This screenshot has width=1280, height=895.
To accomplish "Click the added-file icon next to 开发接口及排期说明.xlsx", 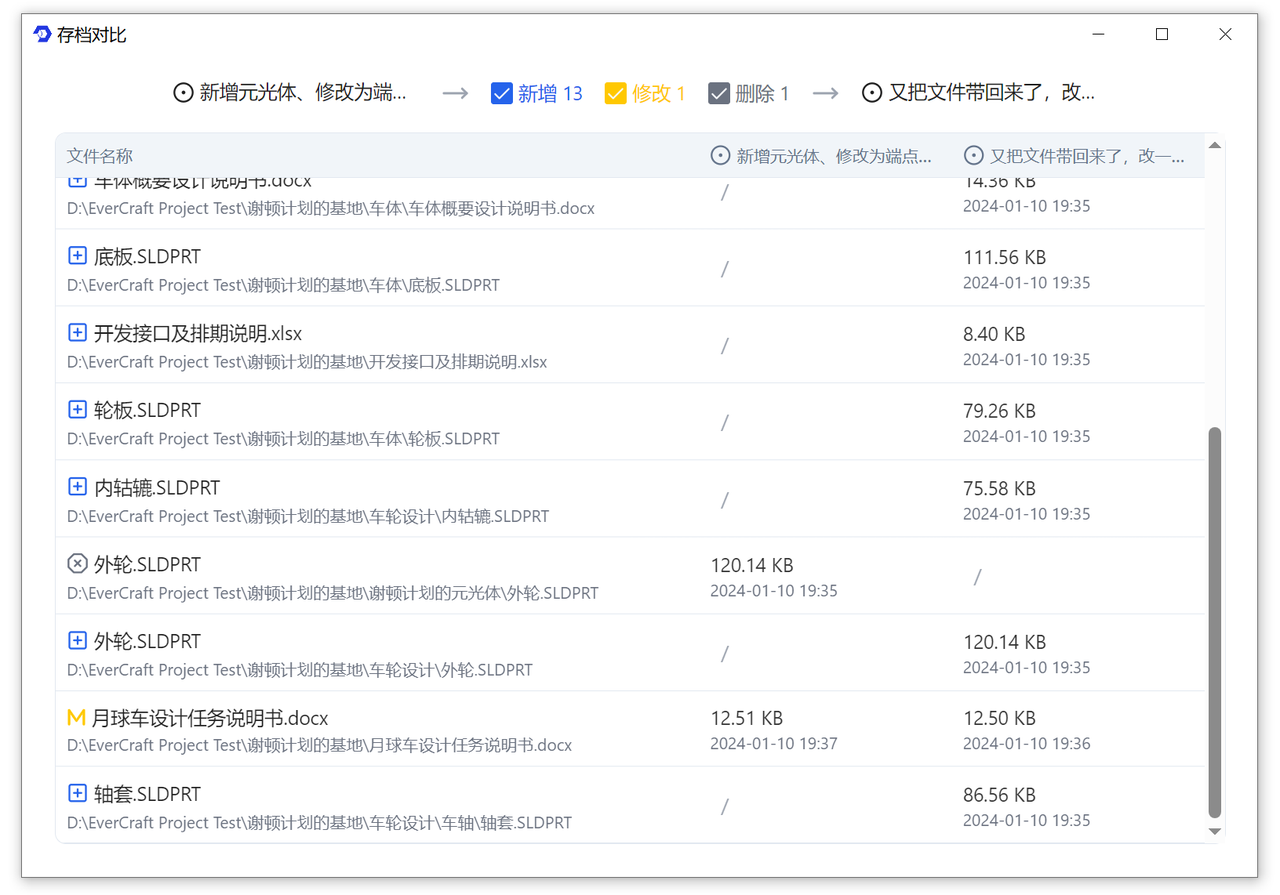I will (78, 332).
